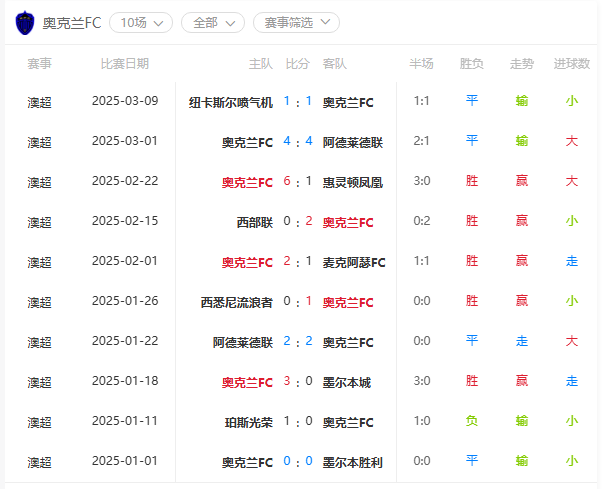This screenshot has width=602, height=489.
Task: Click the 赛事 column header
Action: coord(39,64)
